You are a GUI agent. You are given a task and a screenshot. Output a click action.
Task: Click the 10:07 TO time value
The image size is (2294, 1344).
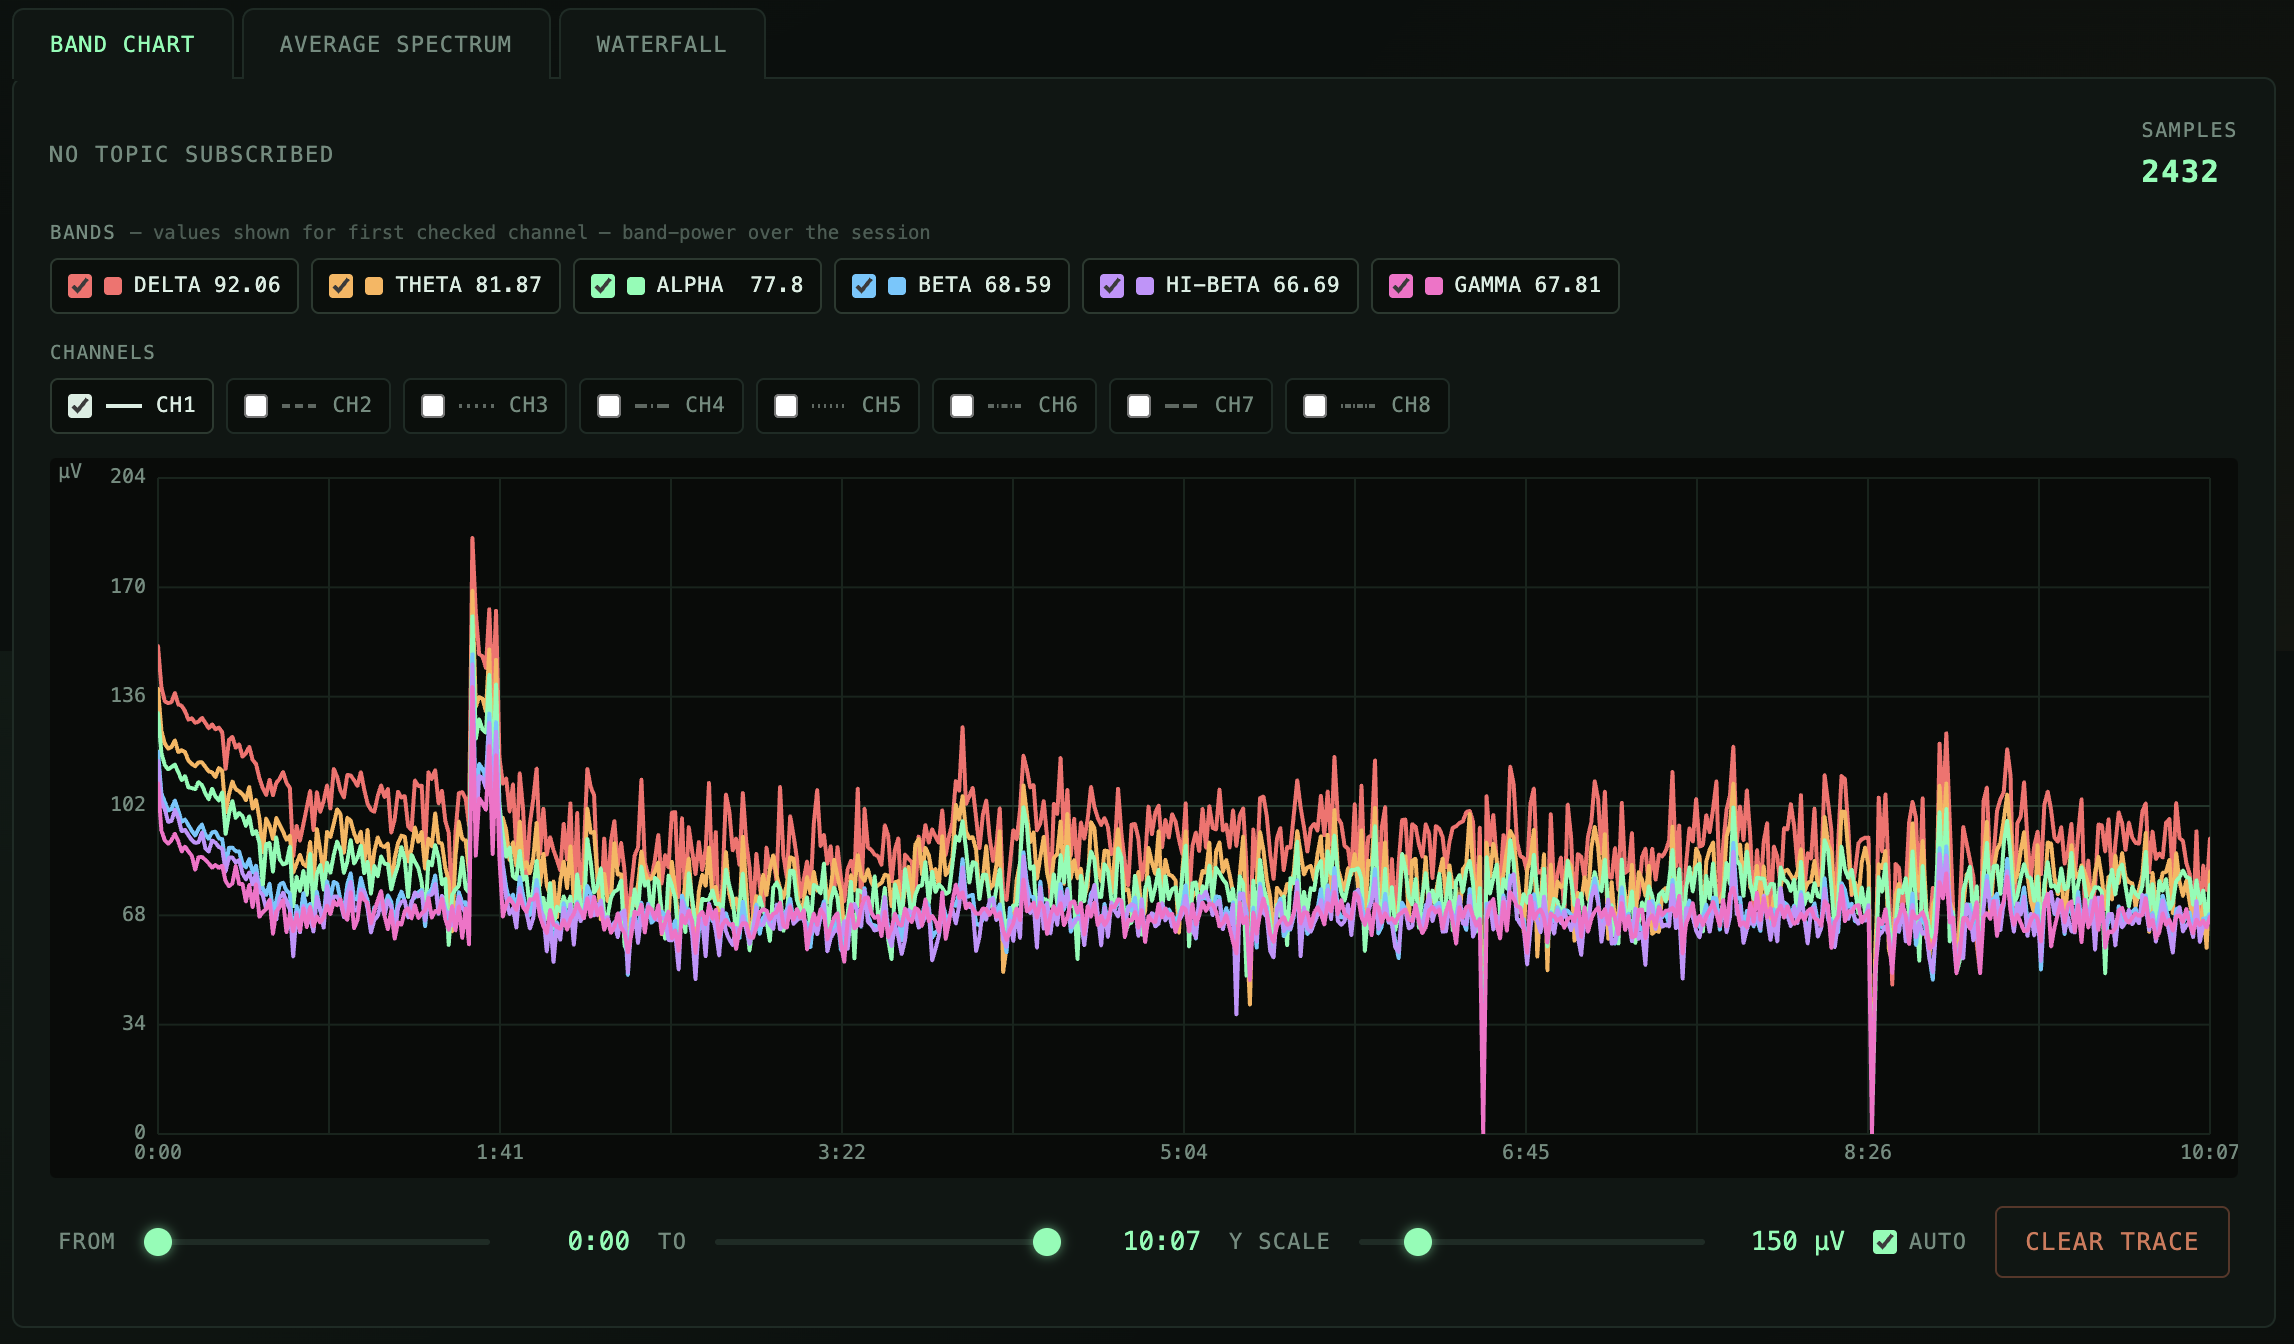click(1162, 1242)
